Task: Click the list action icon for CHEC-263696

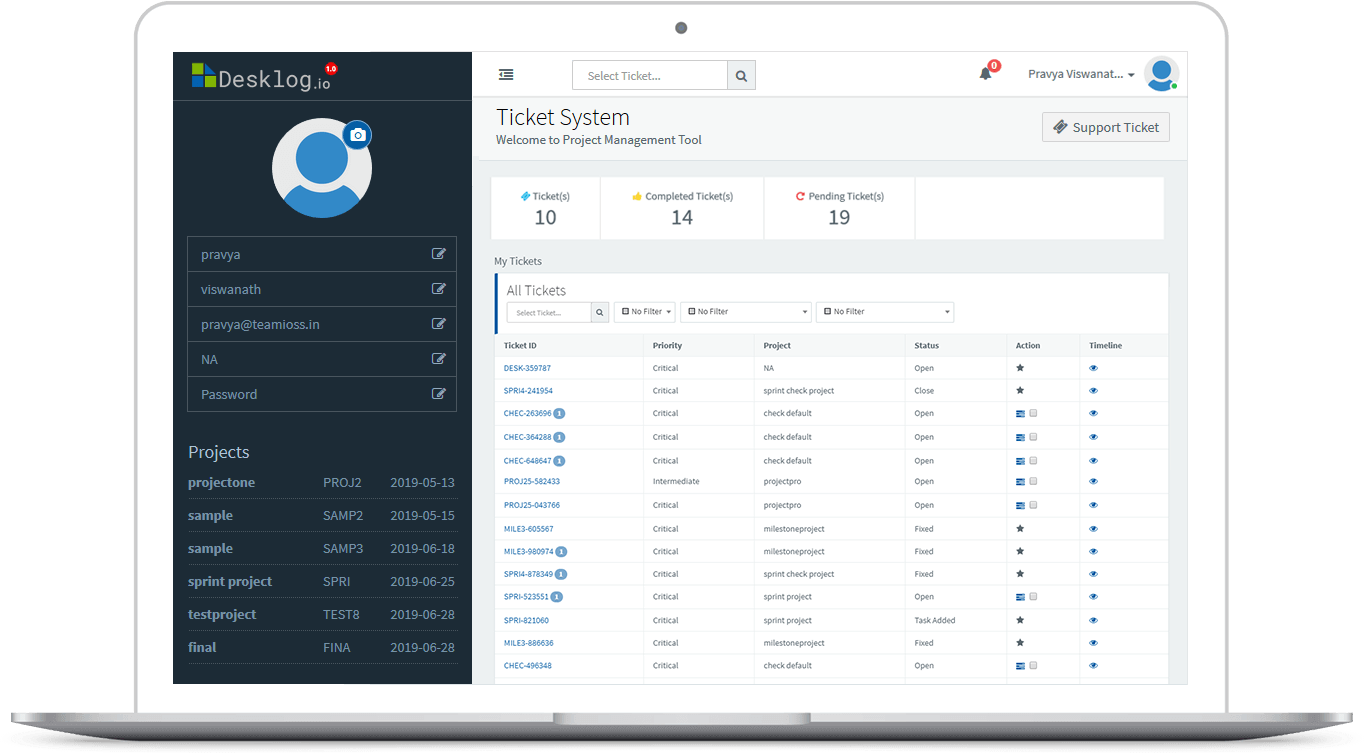Action: coord(1019,413)
